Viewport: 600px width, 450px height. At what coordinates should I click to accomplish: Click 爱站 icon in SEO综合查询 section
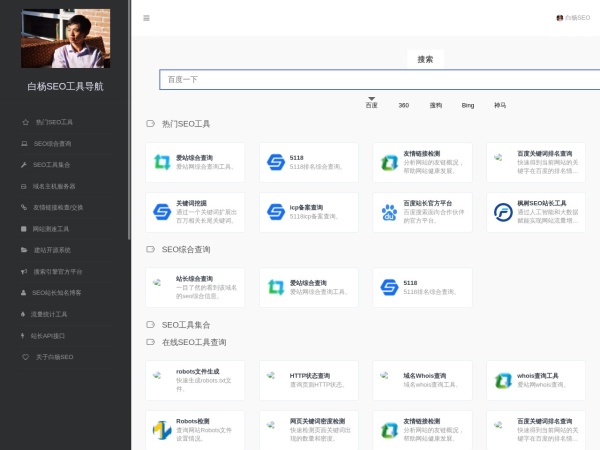[x=276, y=287]
